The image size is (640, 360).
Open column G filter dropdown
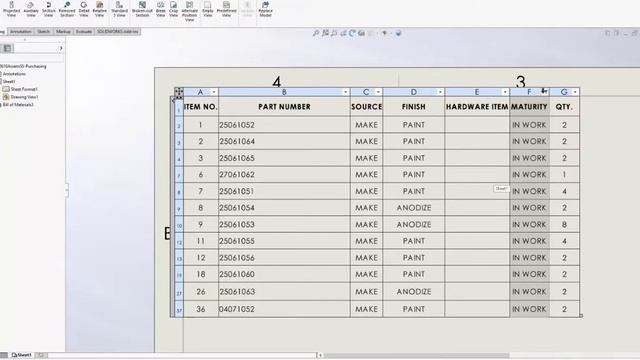click(x=575, y=92)
